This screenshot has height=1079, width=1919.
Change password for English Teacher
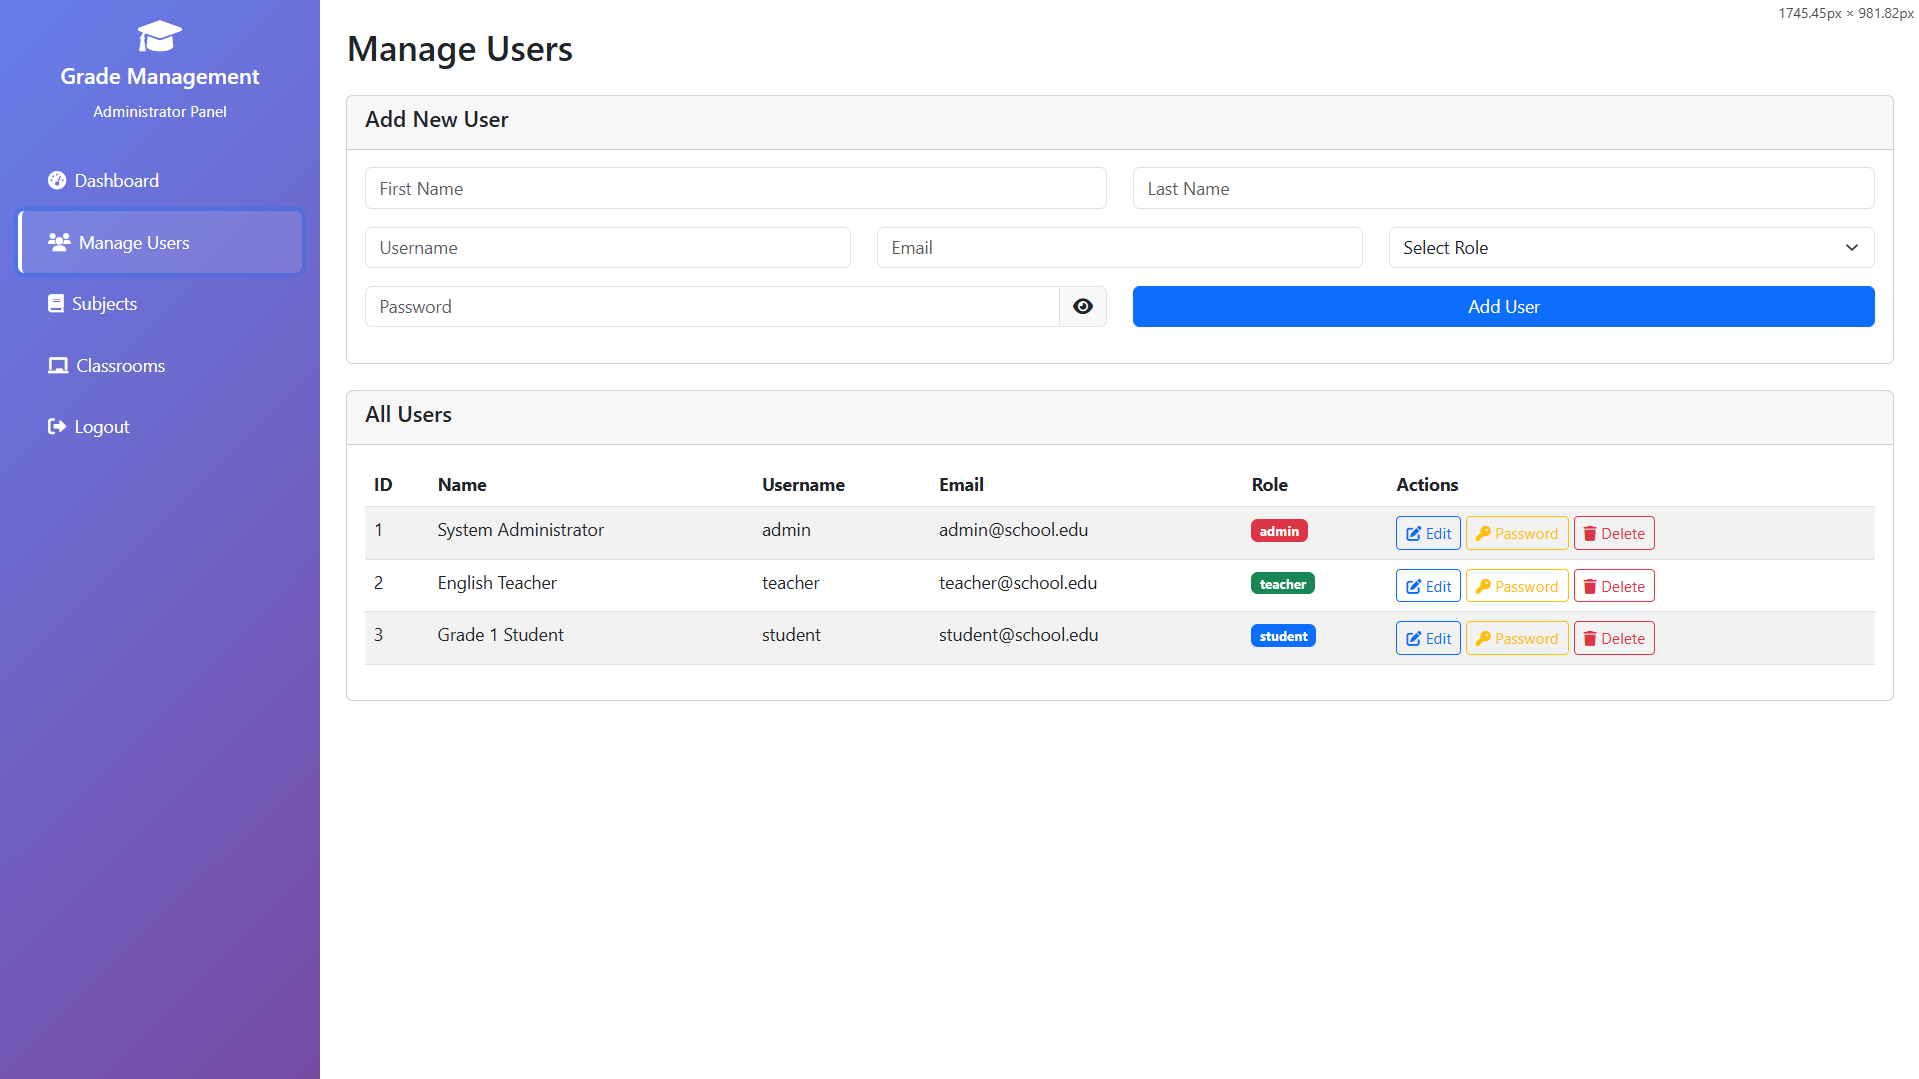click(x=1516, y=587)
